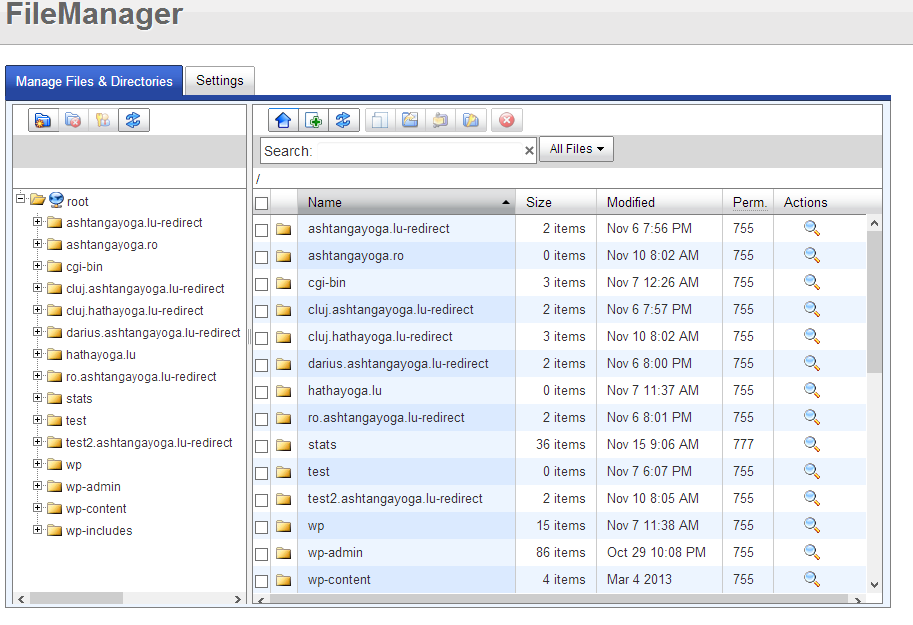Check the box next to cgi-bin row
The height and width of the screenshot is (625, 913).
point(262,283)
